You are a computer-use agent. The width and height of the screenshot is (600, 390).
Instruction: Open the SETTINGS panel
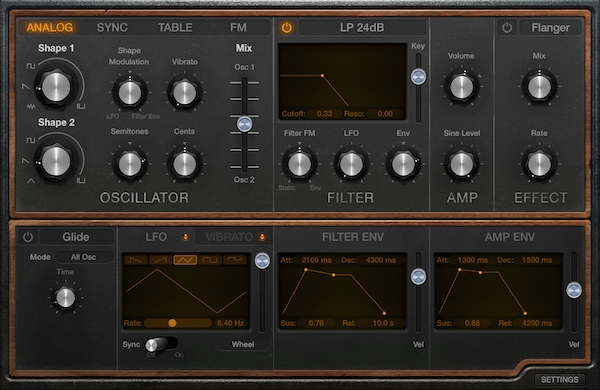559,380
